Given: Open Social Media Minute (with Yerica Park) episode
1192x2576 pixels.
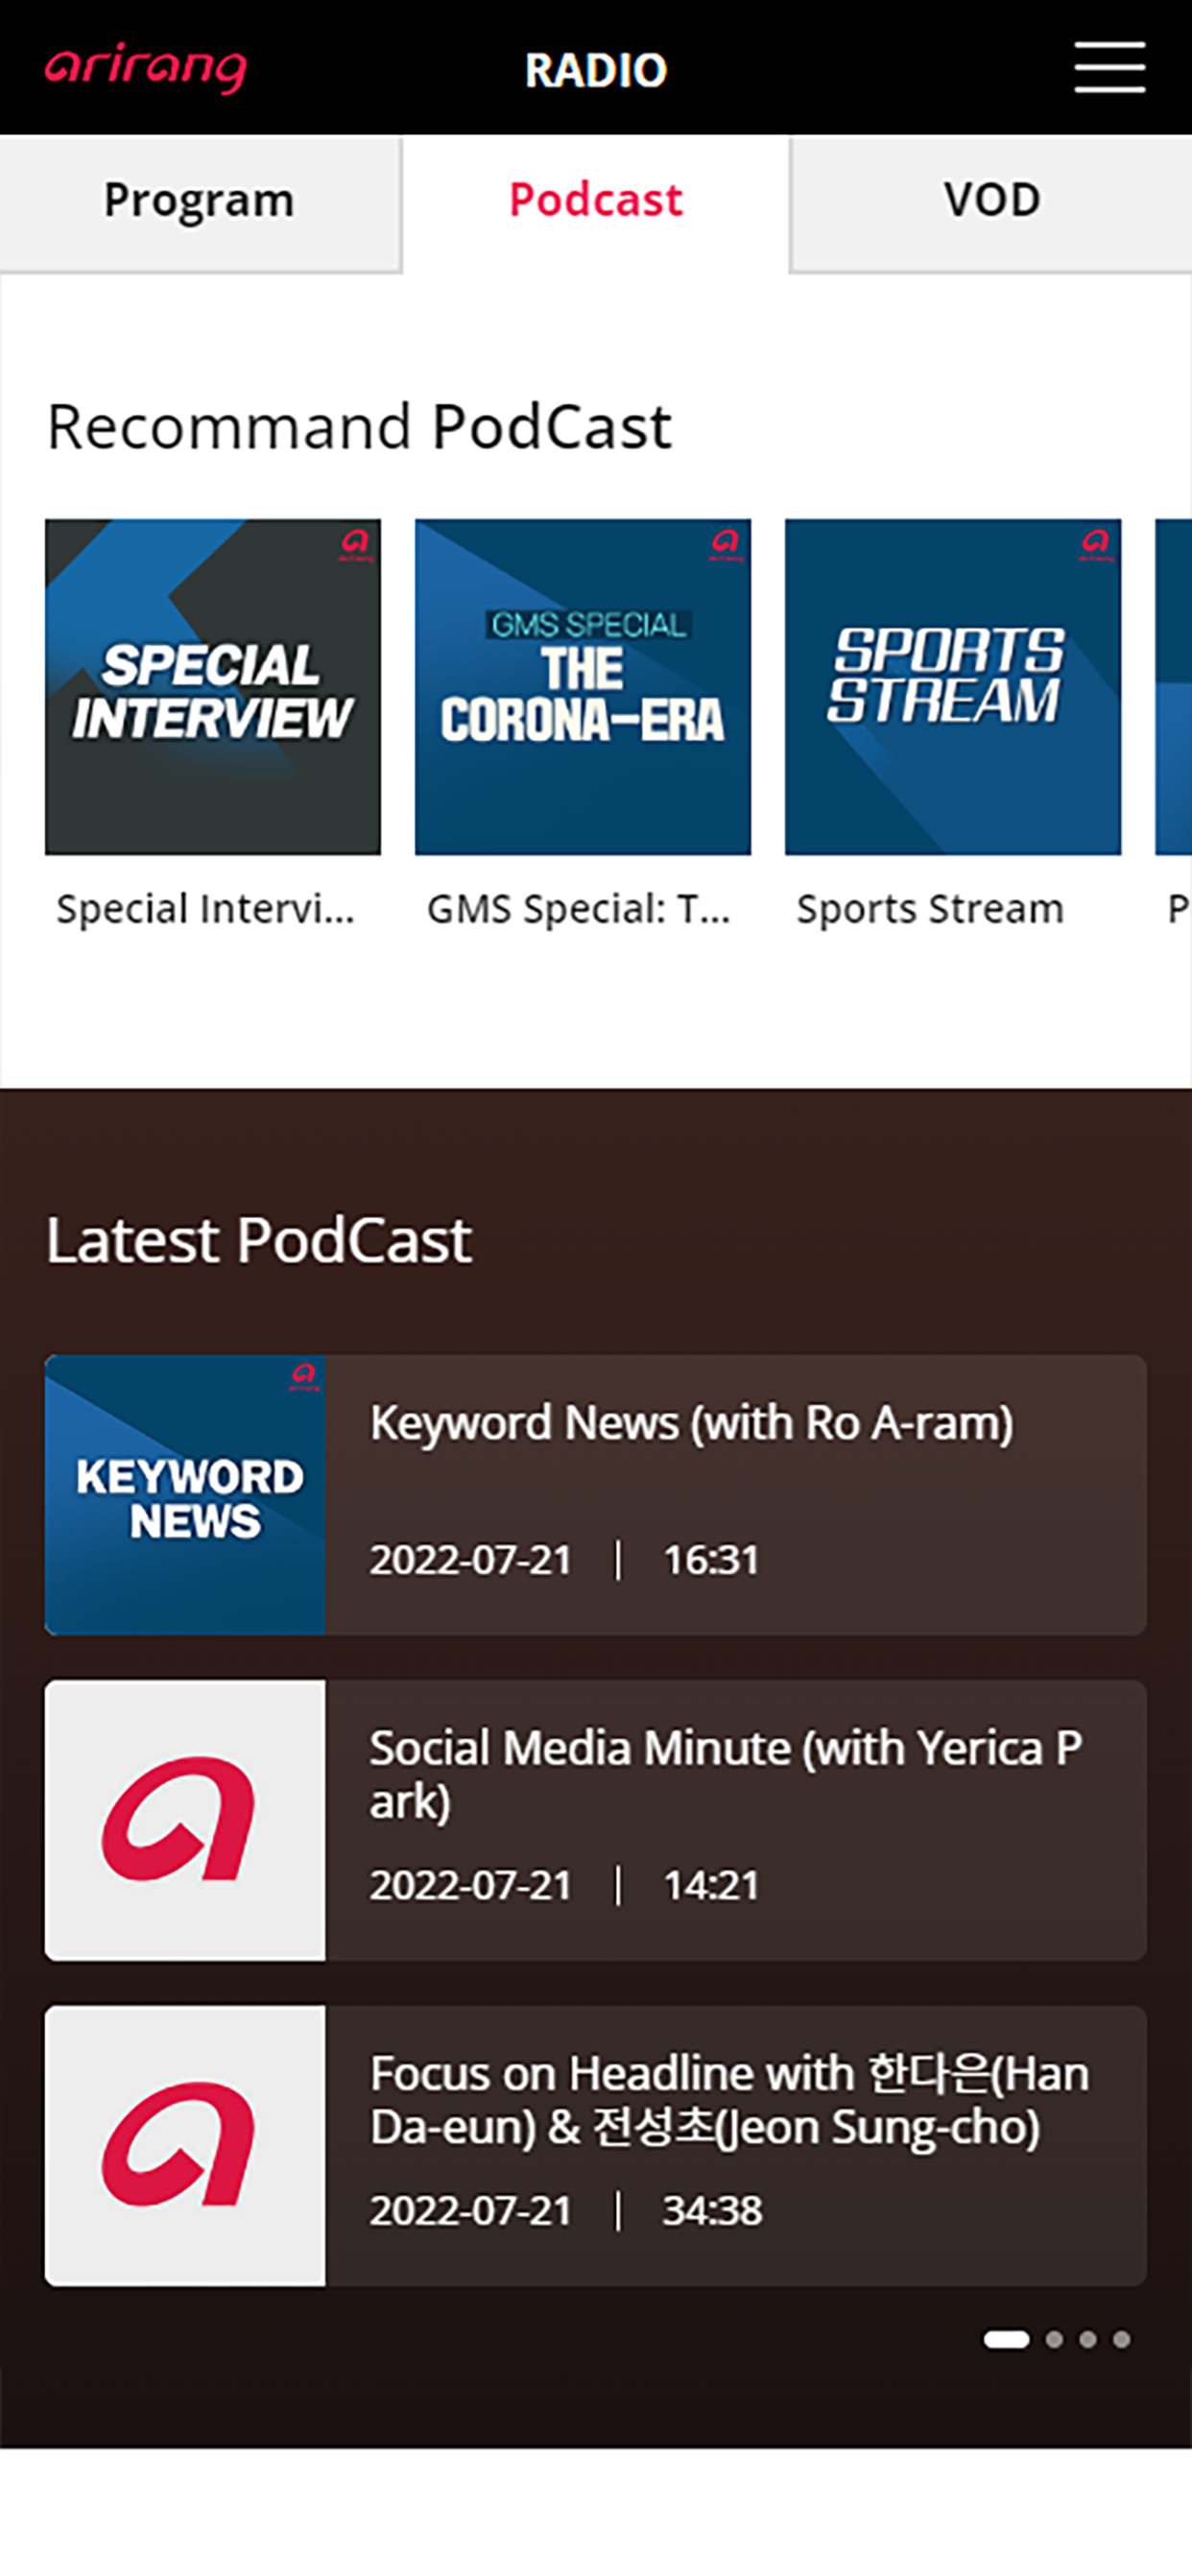Looking at the screenshot, I should (x=596, y=1820).
